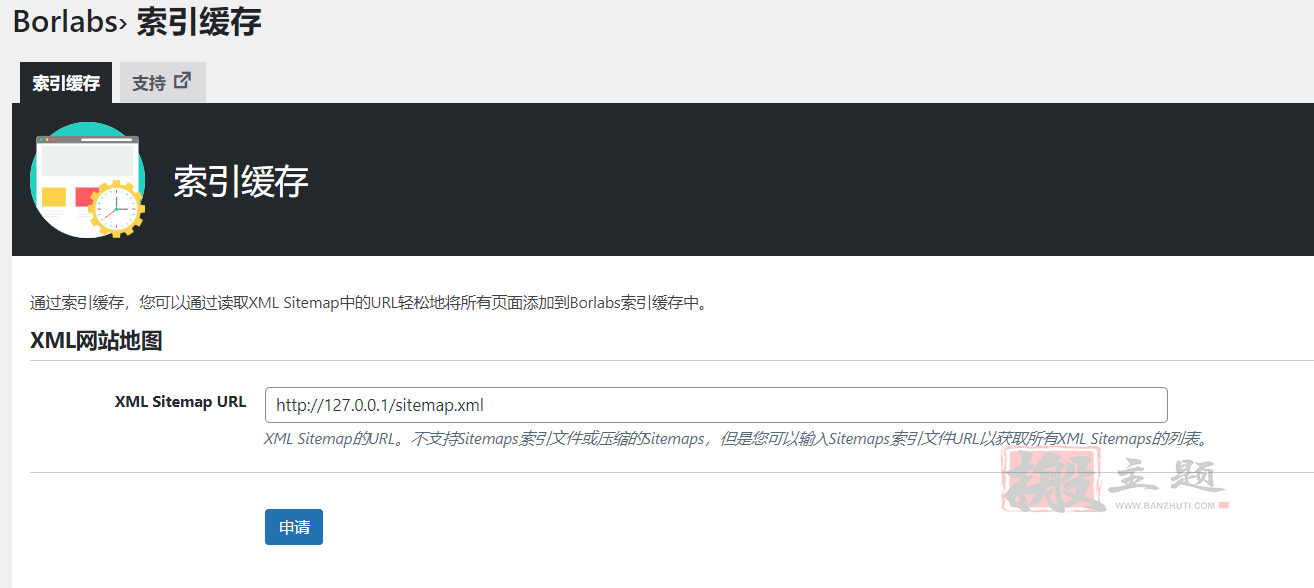Click the blue 申请 button
Screen dimensions: 1314x588
pyautogui.click(x=294, y=527)
